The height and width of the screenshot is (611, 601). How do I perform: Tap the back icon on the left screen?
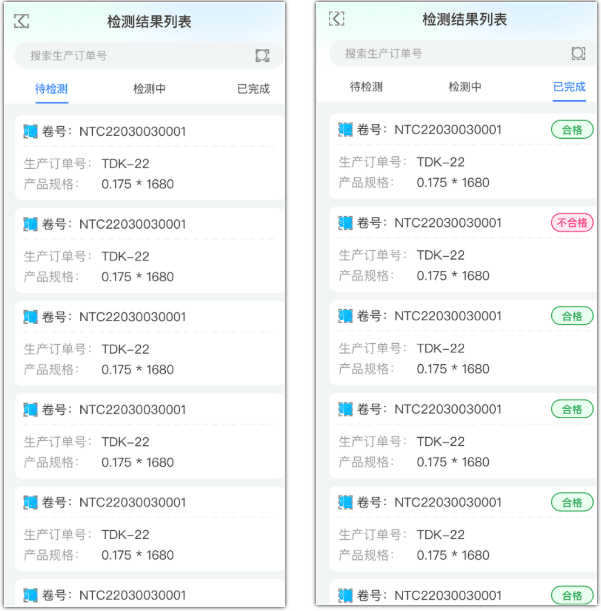(22, 21)
